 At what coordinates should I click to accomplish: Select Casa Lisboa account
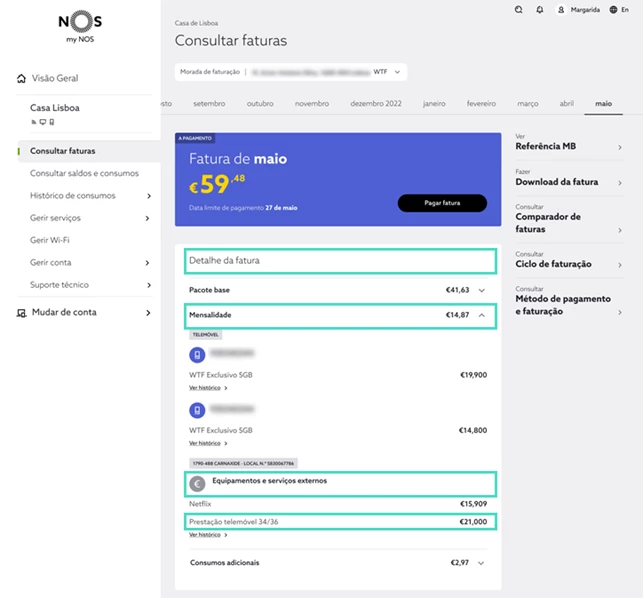click(x=55, y=108)
